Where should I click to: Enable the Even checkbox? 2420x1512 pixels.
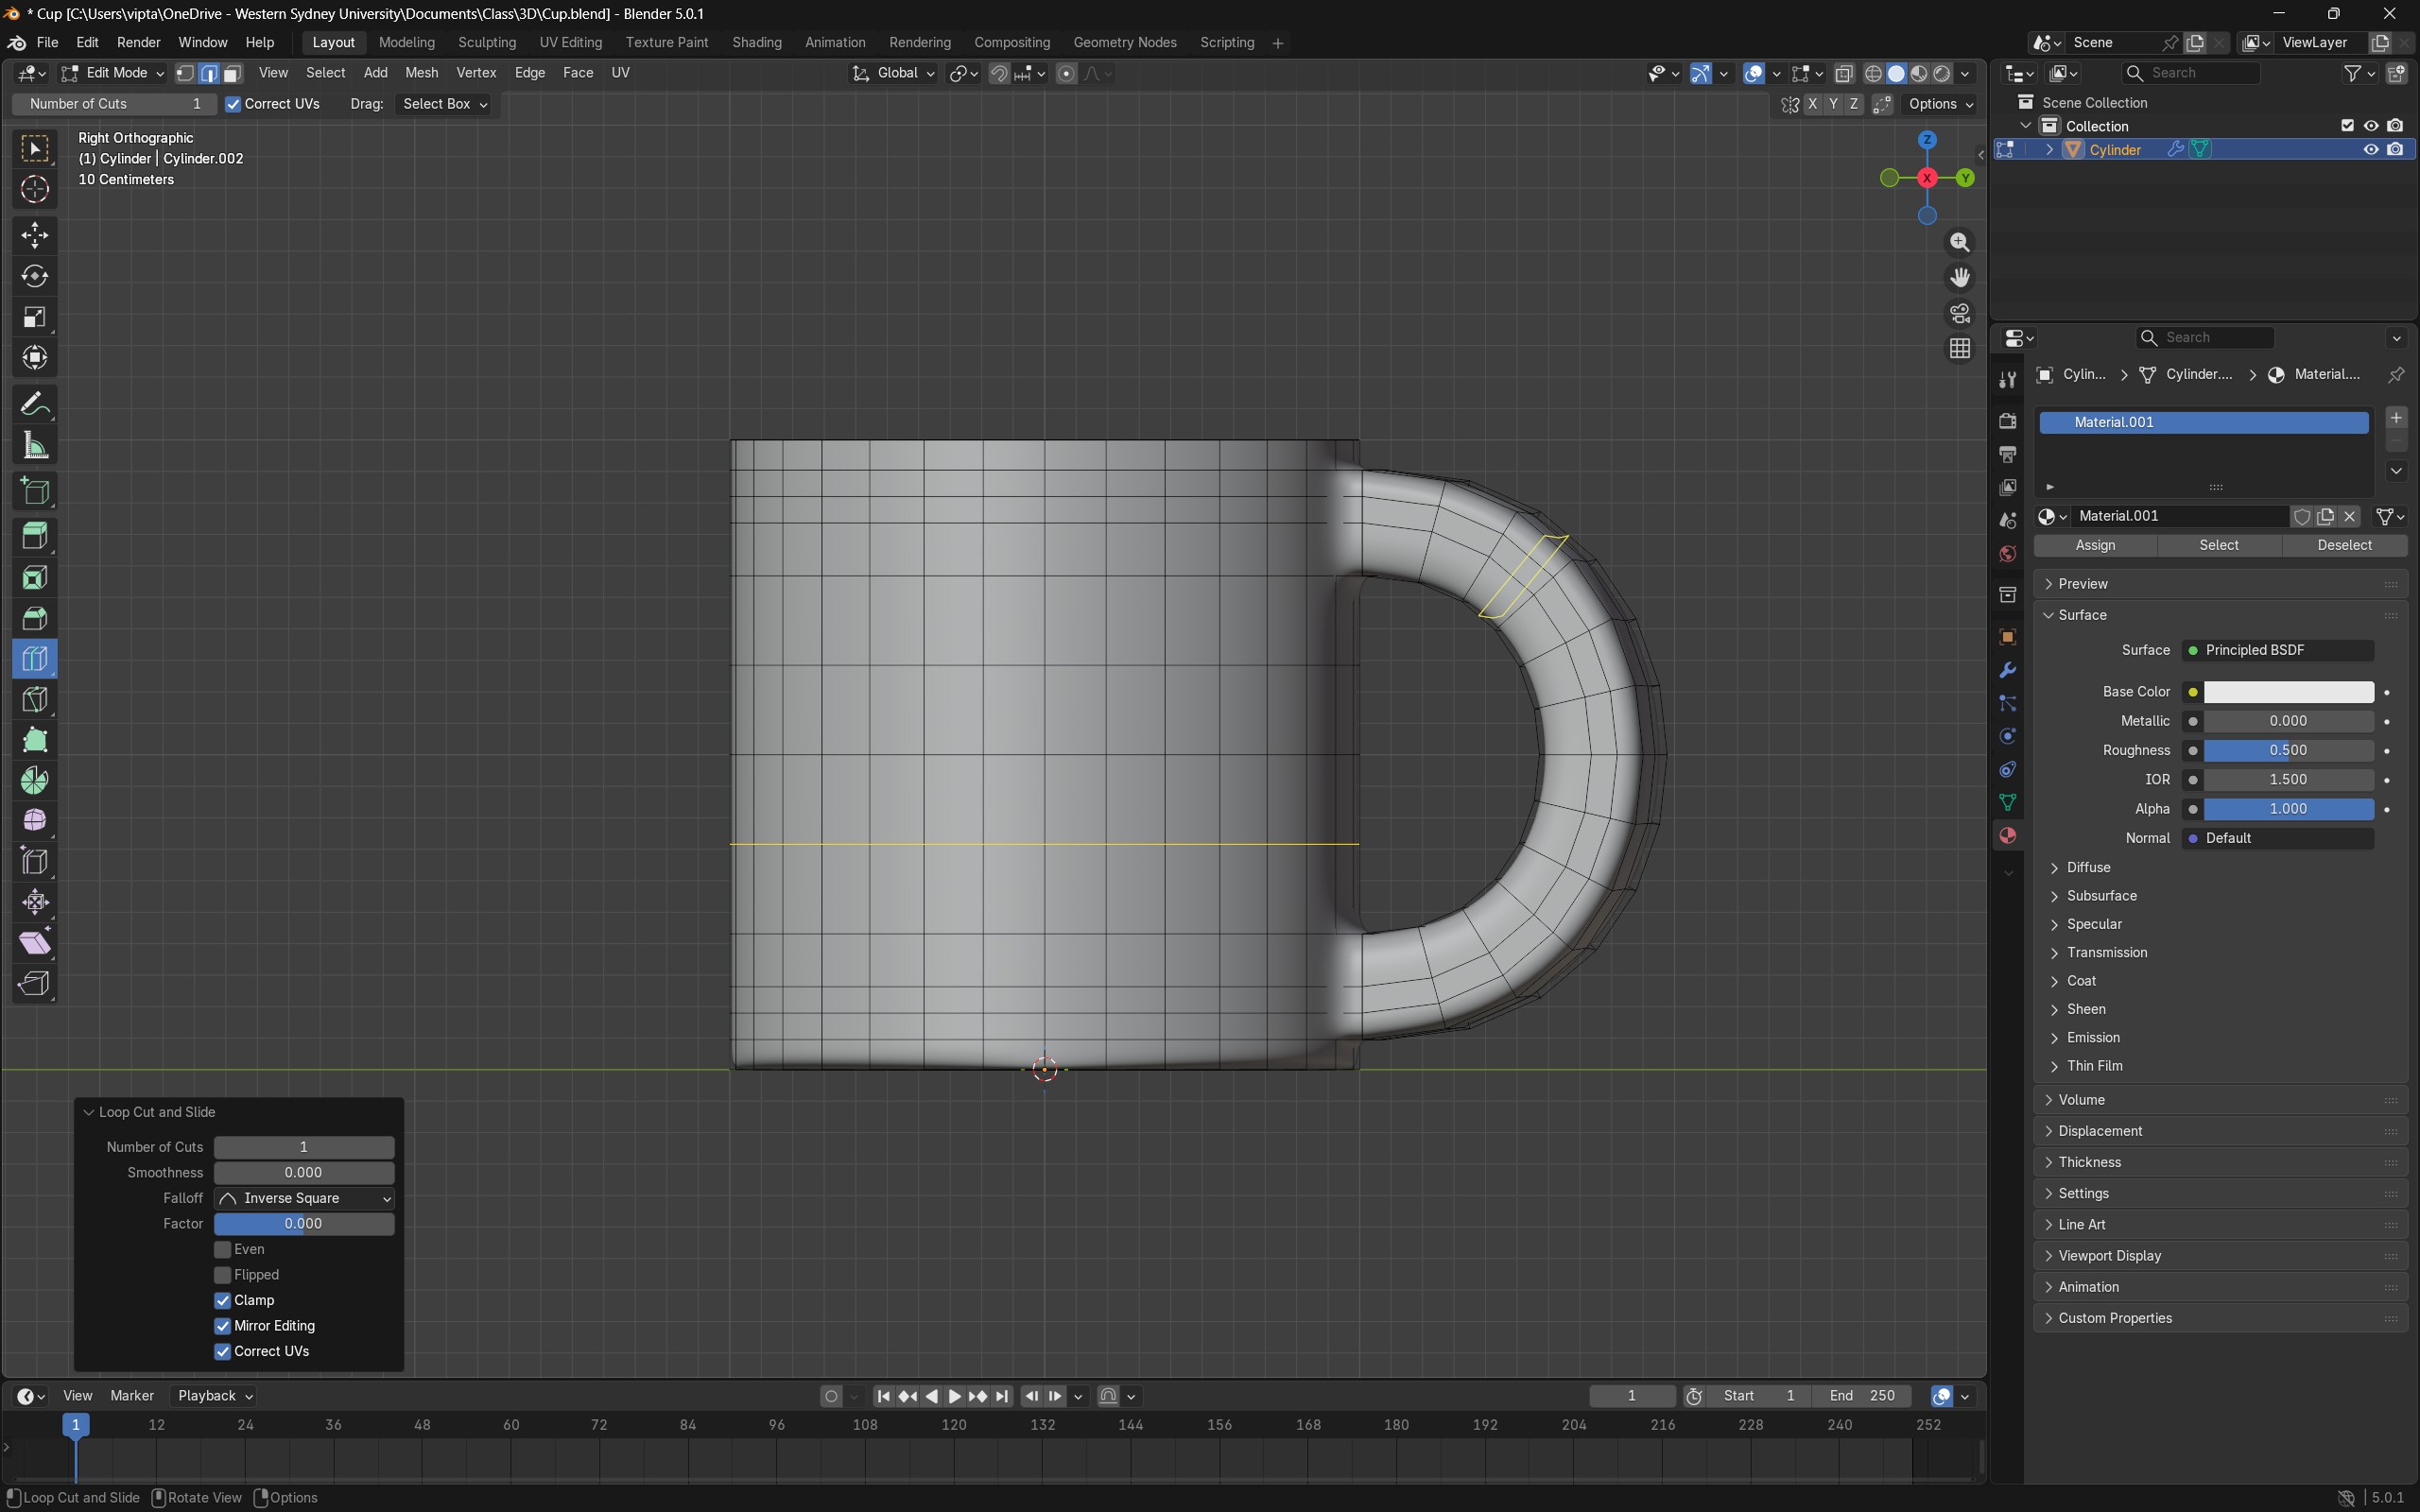223,1250
